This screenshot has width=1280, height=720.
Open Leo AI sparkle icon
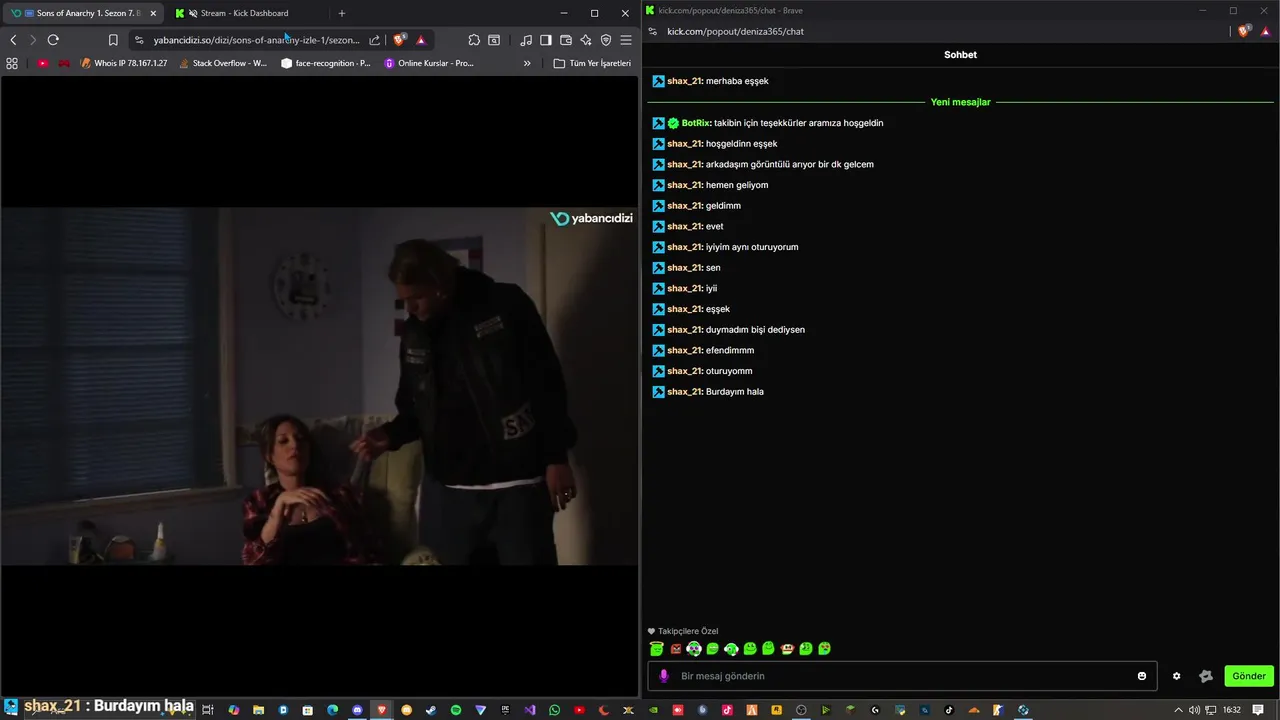point(586,40)
